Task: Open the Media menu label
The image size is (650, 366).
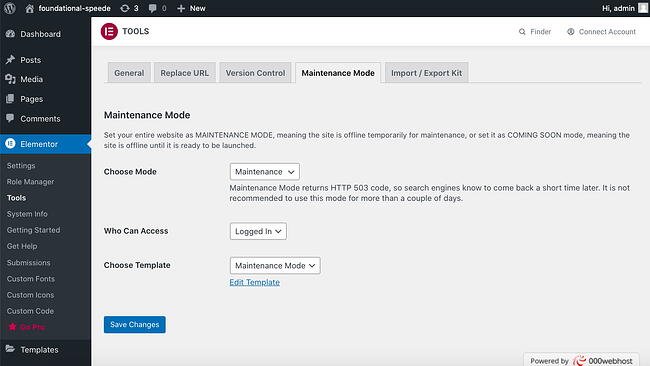Action: point(32,79)
